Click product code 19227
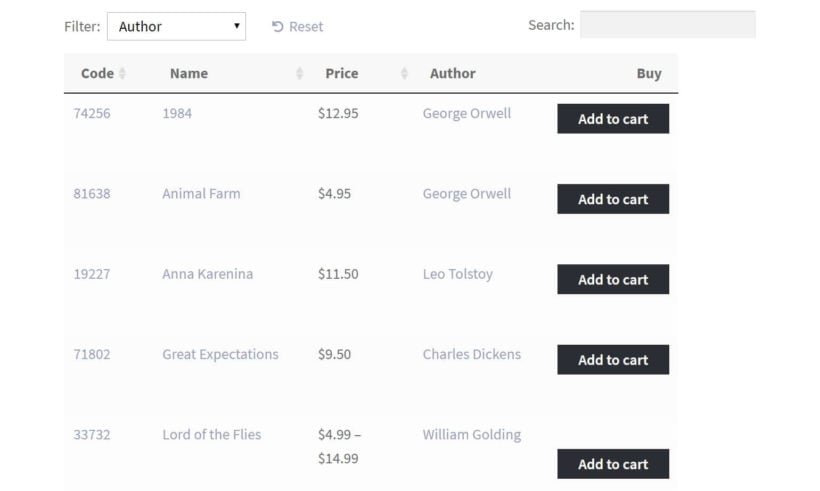The width and height of the screenshot is (820, 491). (92, 274)
